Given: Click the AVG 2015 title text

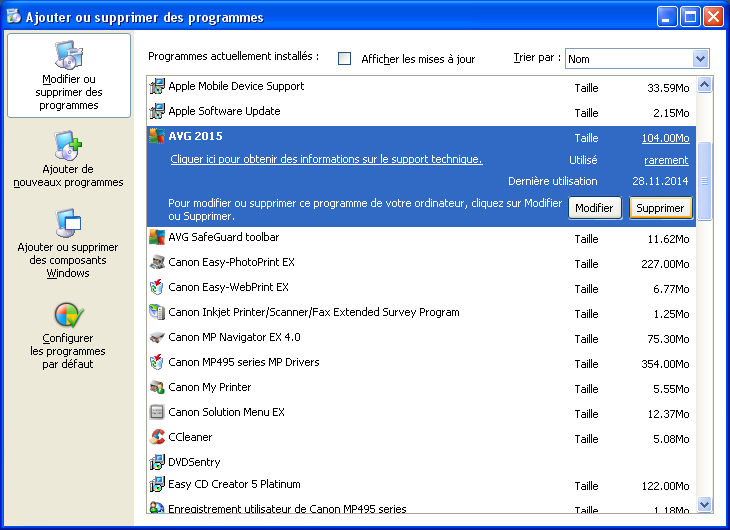Looking at the screenshot, I should point(196,136).
